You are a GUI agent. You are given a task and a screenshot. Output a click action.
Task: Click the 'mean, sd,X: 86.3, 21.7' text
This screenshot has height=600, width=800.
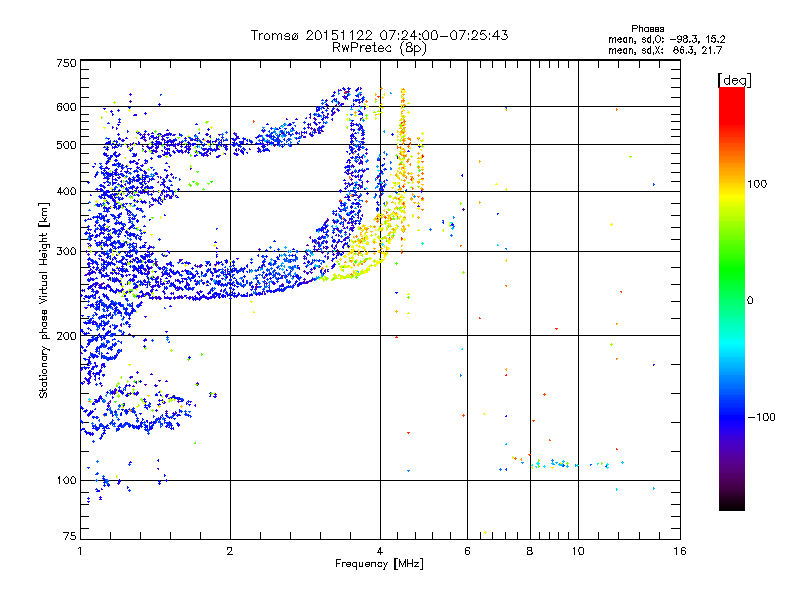click(x=665, y=51)
